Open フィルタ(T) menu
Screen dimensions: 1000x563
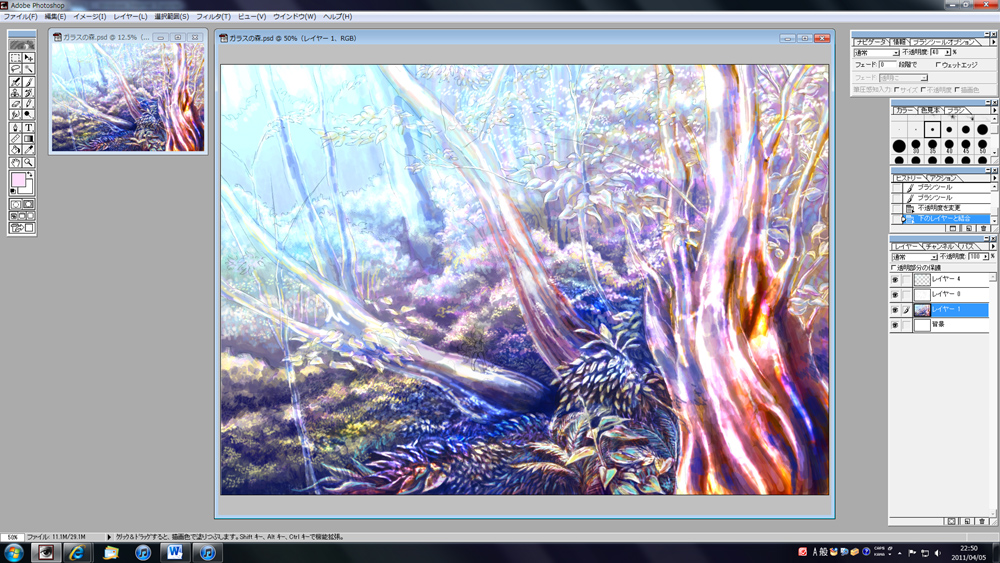(x=213, y=17)
